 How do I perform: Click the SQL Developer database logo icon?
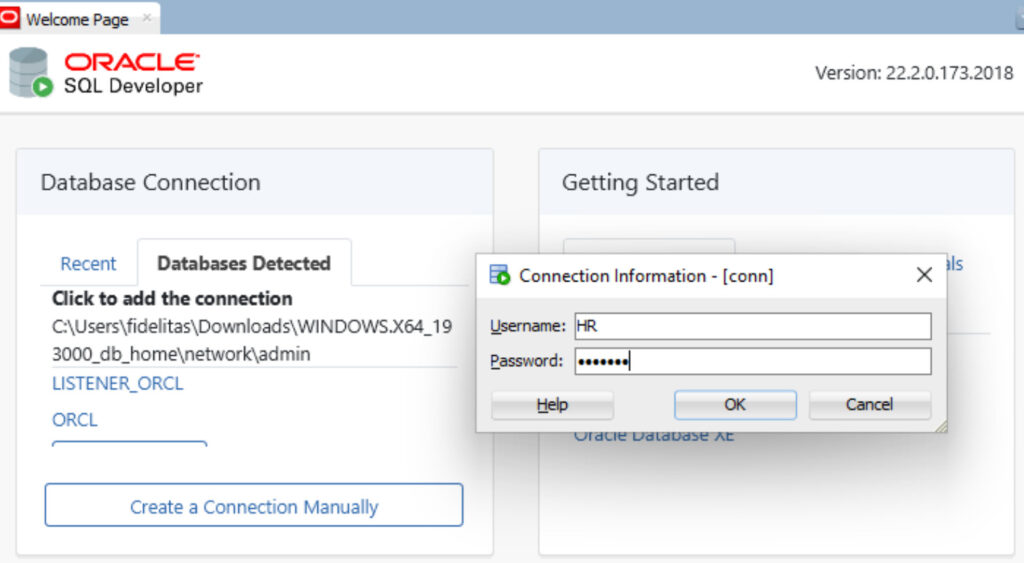30,72
